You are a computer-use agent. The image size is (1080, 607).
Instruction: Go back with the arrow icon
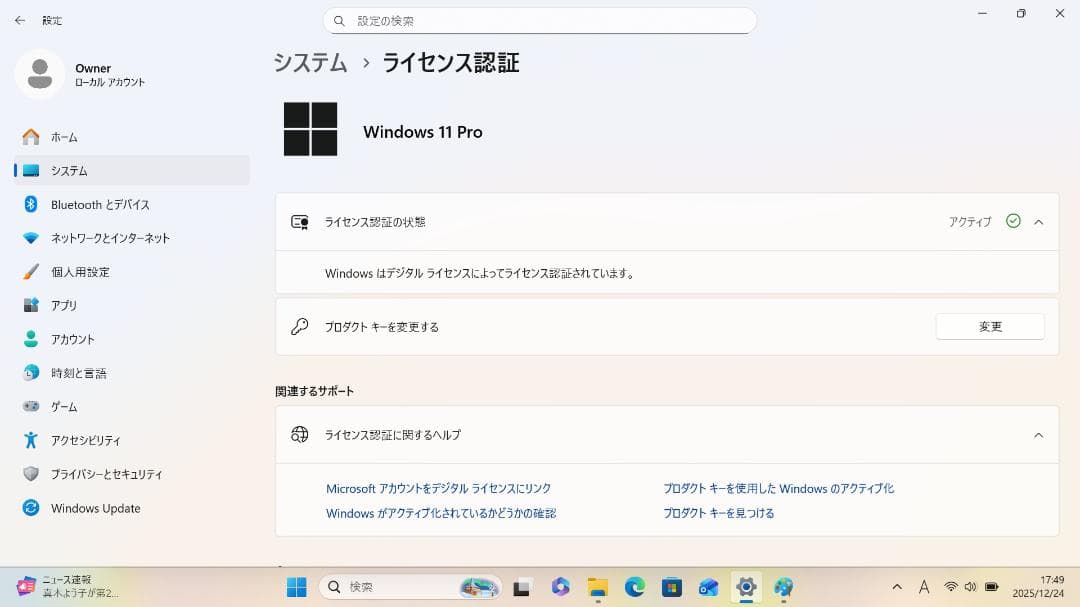coord(20,21)
